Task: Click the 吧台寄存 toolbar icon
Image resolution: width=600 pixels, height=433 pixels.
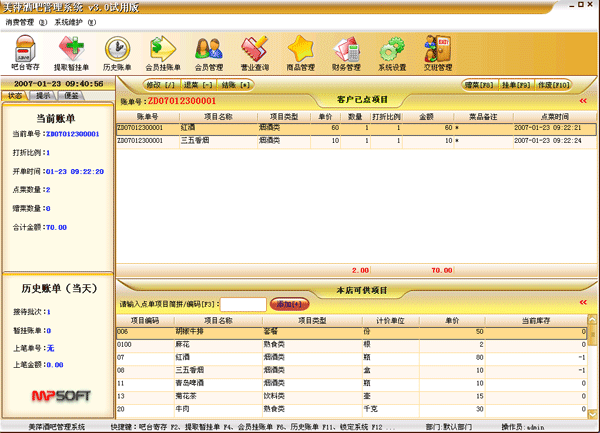Action: 22,53
